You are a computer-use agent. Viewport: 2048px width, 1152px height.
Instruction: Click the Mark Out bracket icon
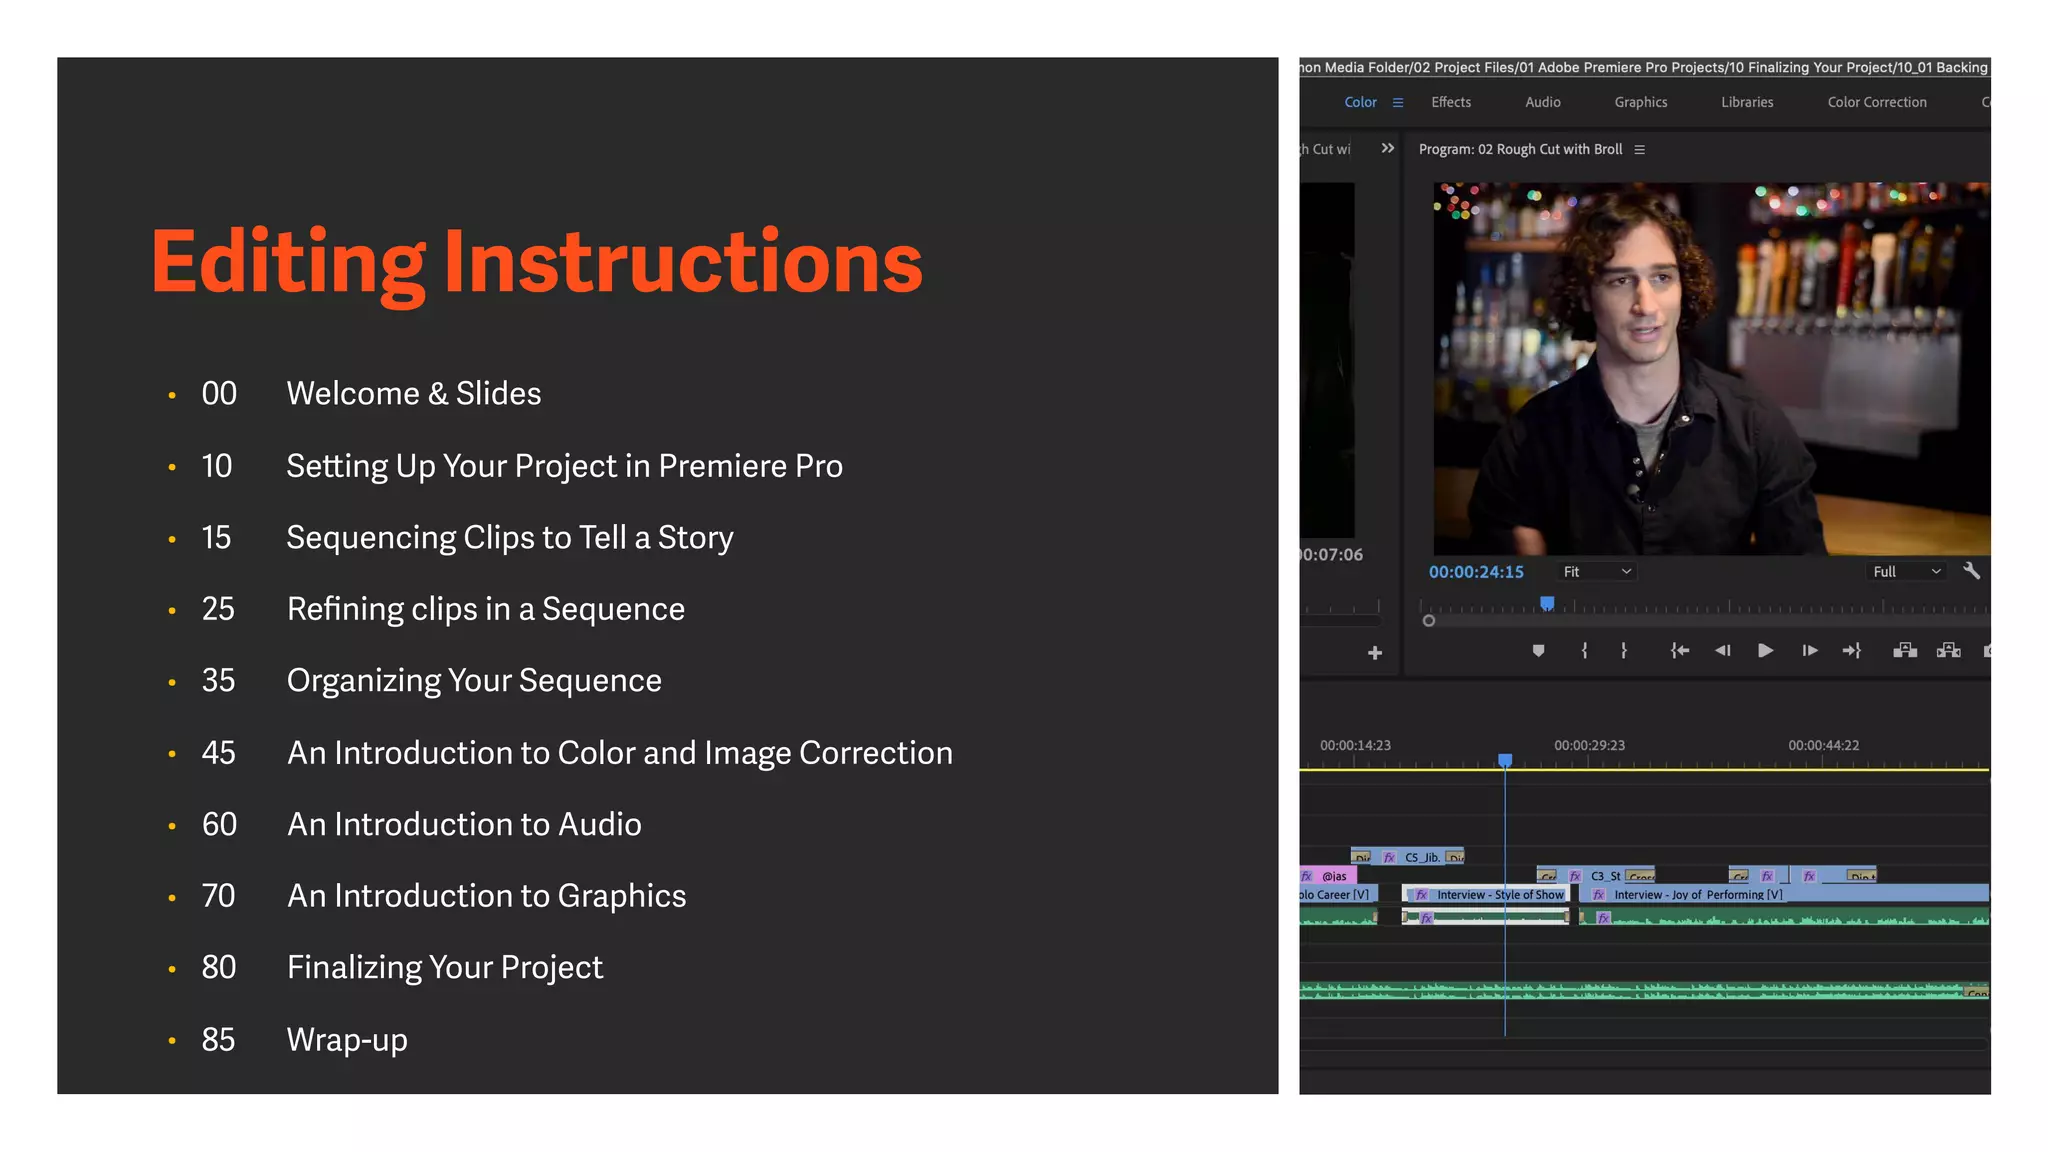point(1623,651)
